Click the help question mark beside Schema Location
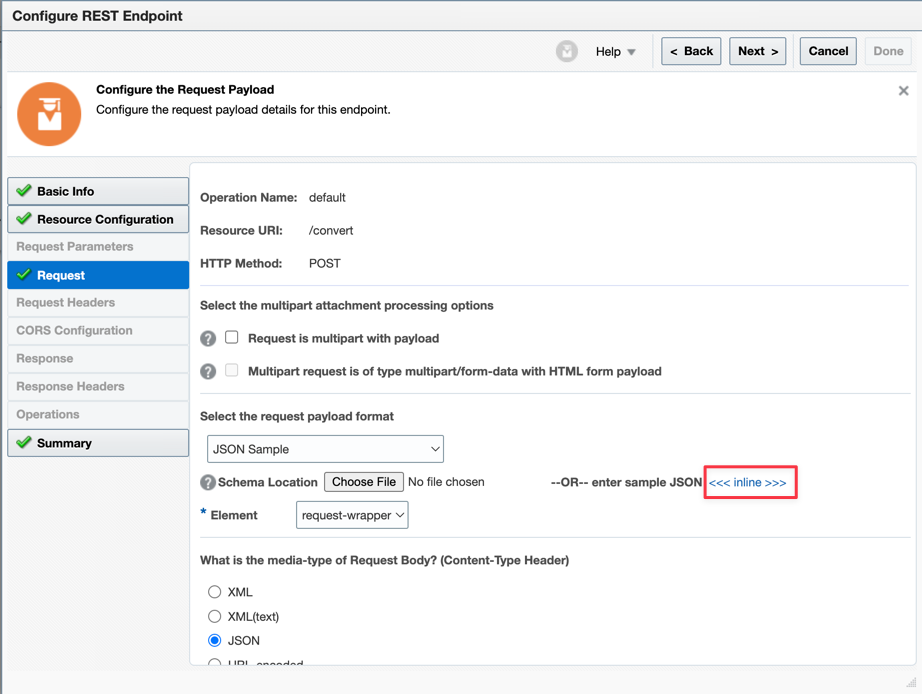This screenshot has width=922, height=694. tap(208, 481)
